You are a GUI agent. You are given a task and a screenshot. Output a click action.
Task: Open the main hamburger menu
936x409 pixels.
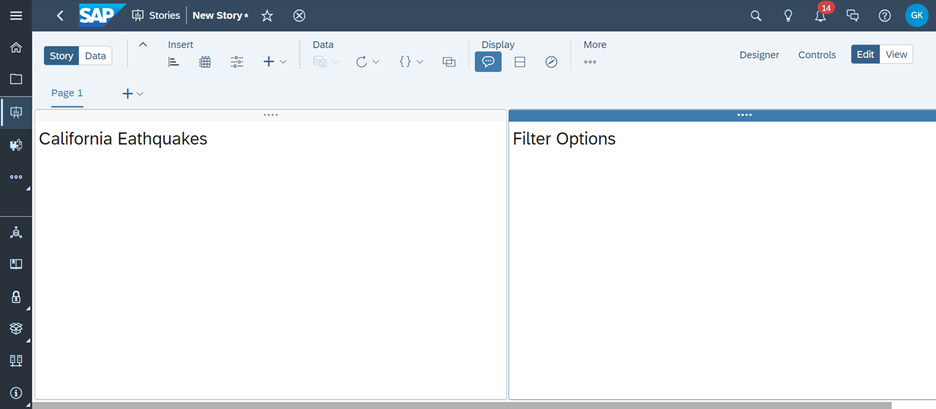[15, 16]
